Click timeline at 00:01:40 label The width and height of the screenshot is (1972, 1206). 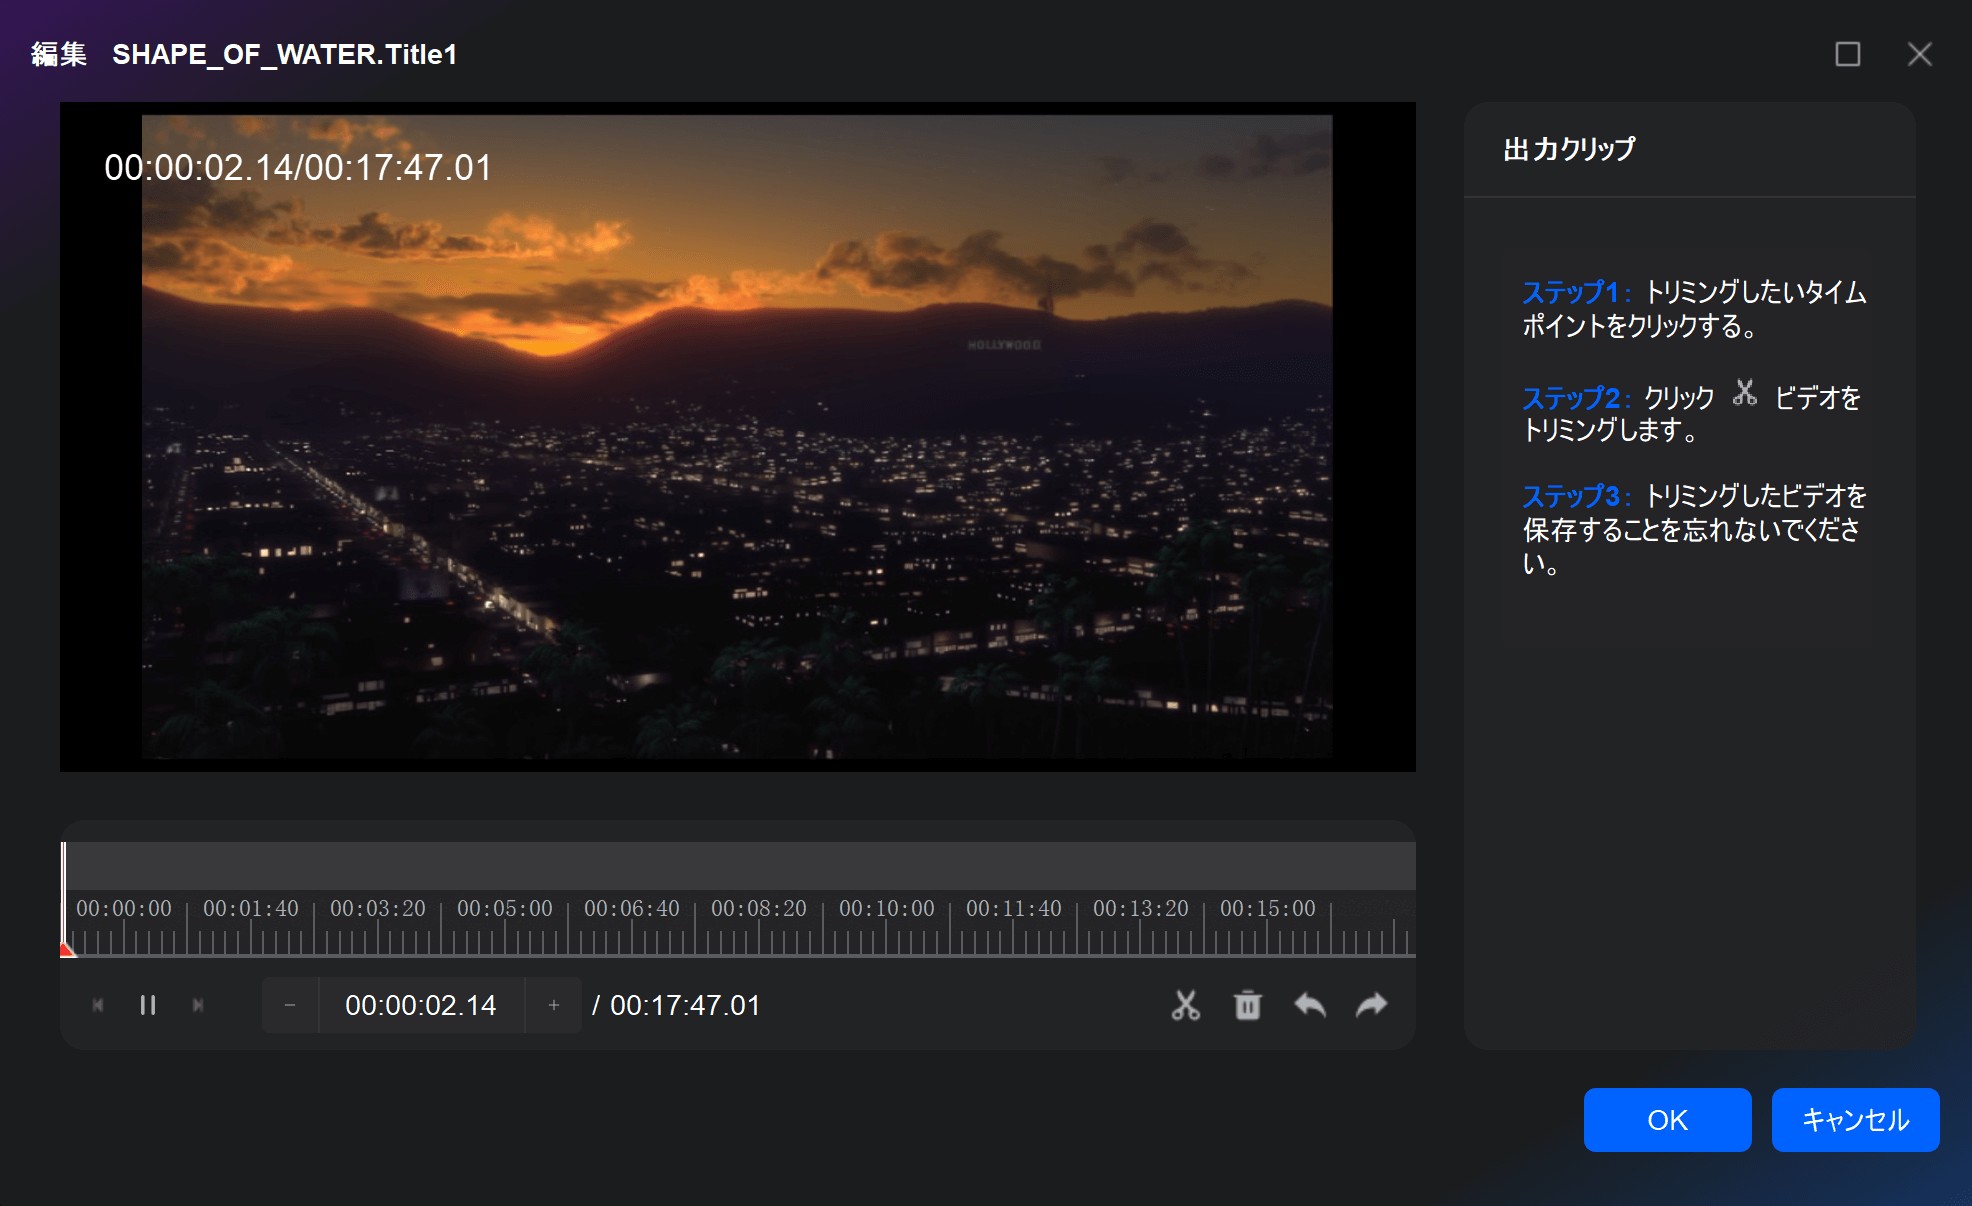tap(251, 909)
